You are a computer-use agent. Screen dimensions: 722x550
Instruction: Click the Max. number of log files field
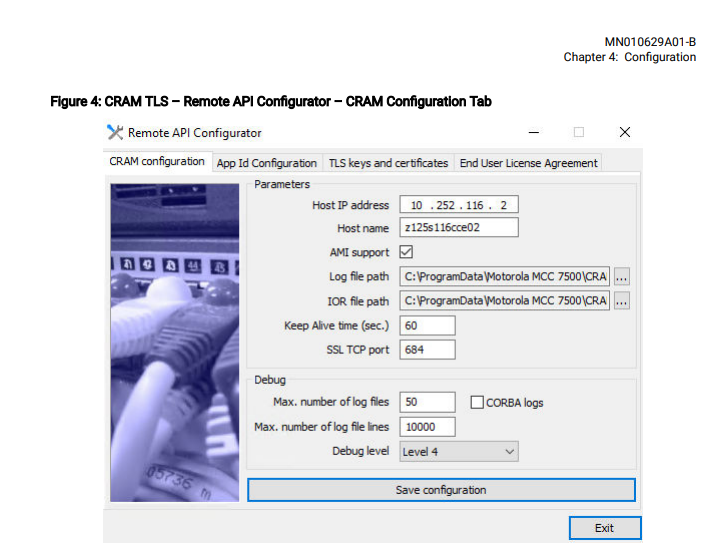coord(427,402)
